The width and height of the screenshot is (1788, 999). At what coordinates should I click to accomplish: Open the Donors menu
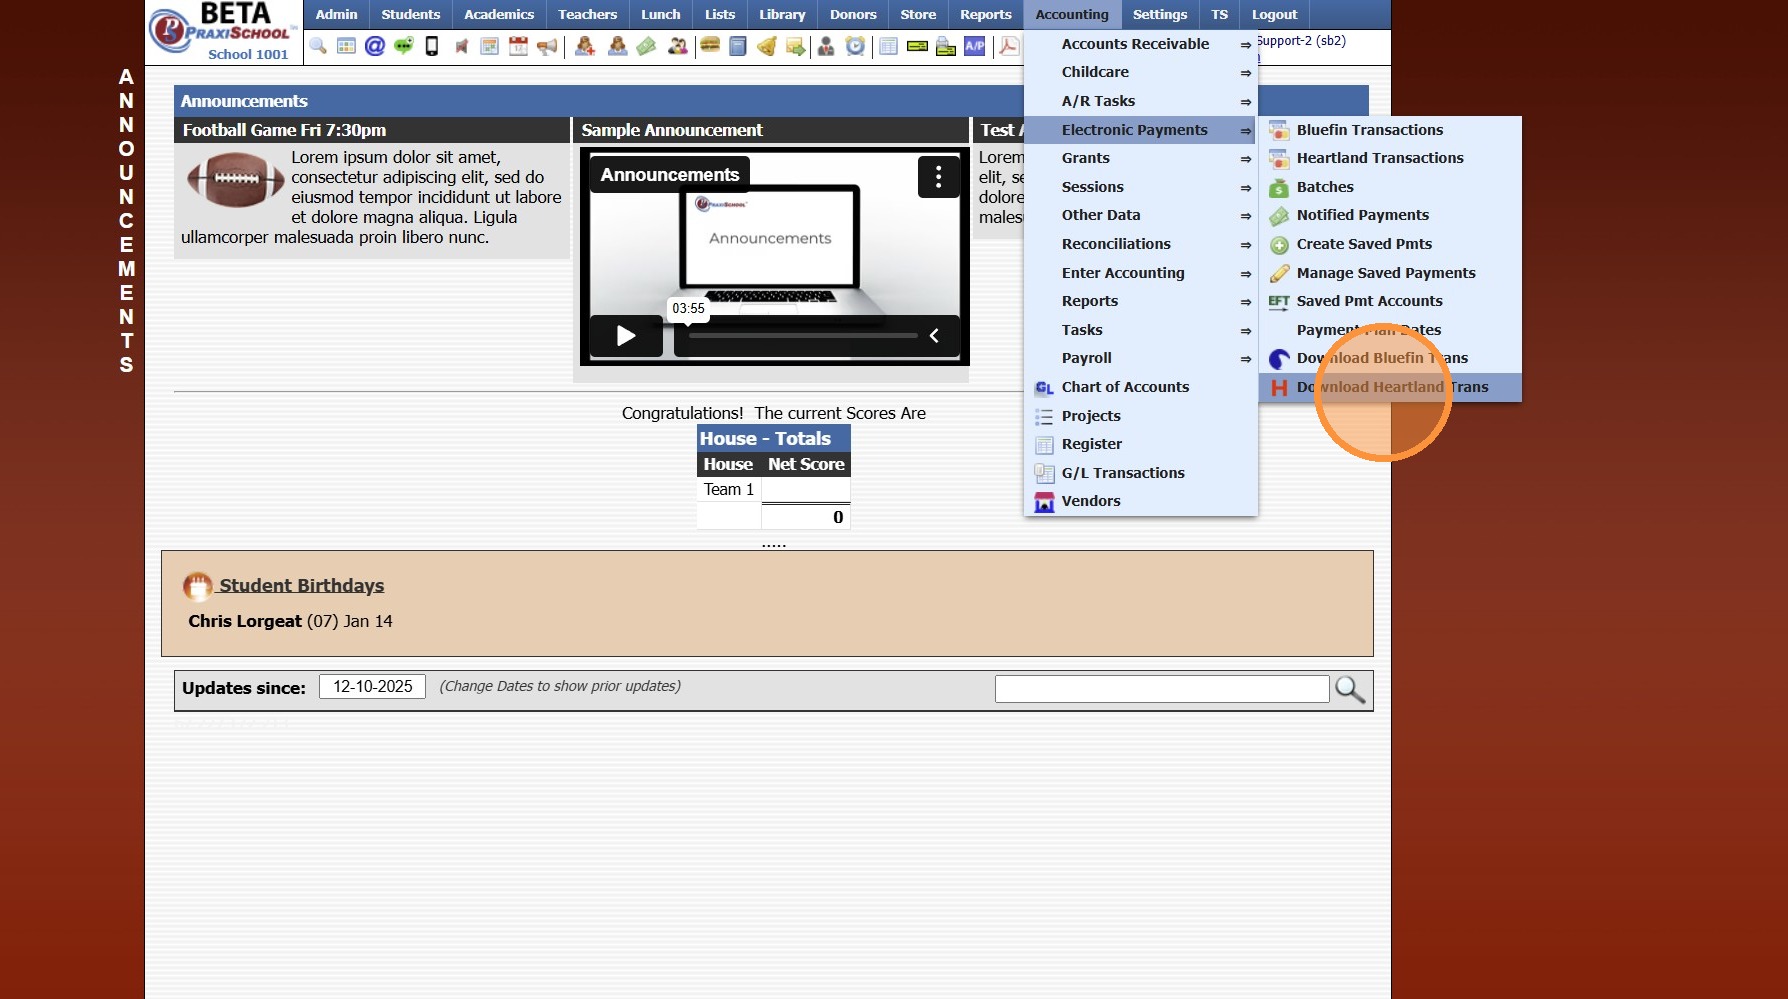coord(853,14)
